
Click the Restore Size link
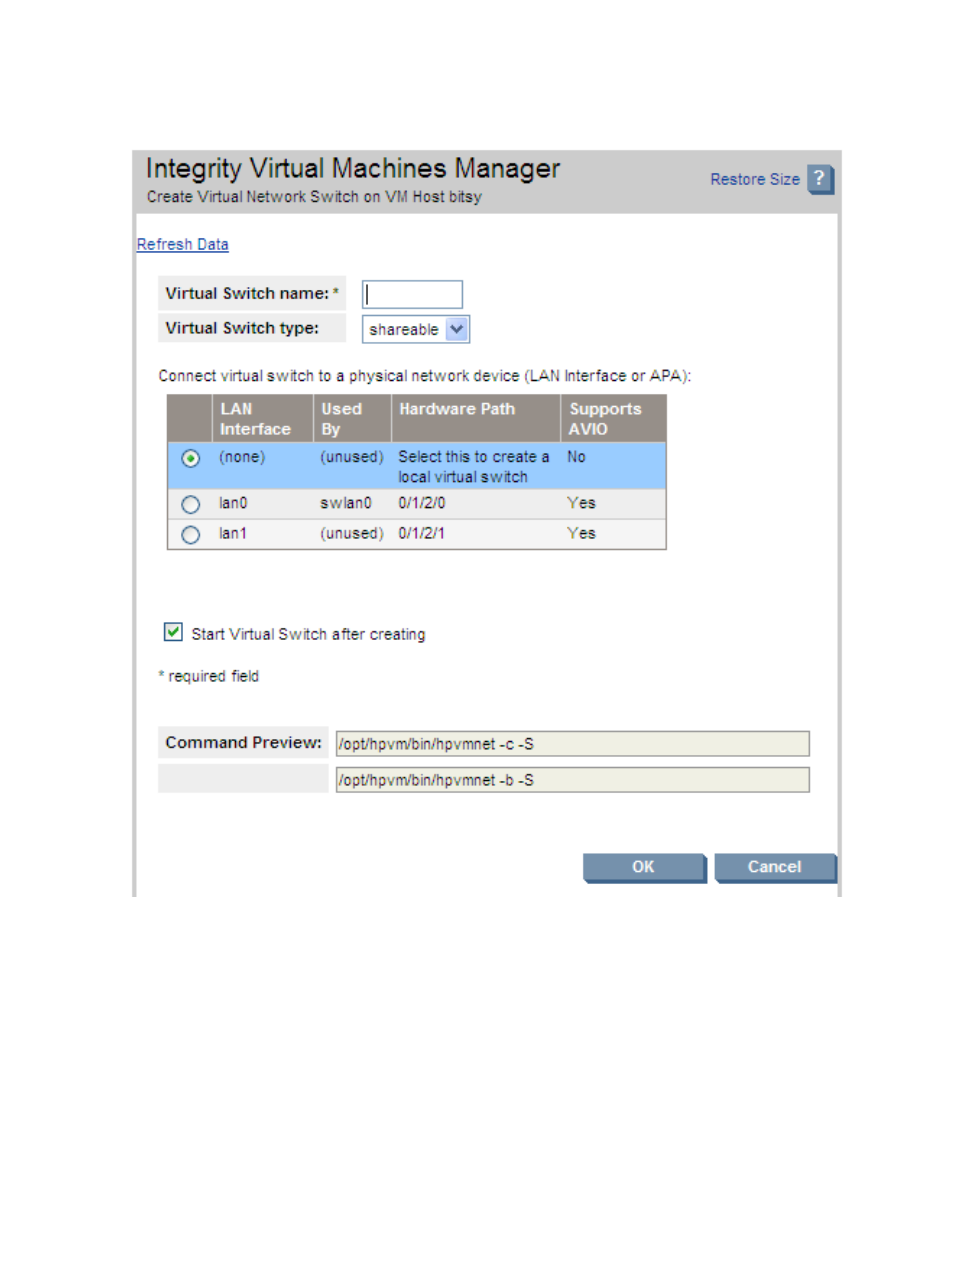(755, 180)
